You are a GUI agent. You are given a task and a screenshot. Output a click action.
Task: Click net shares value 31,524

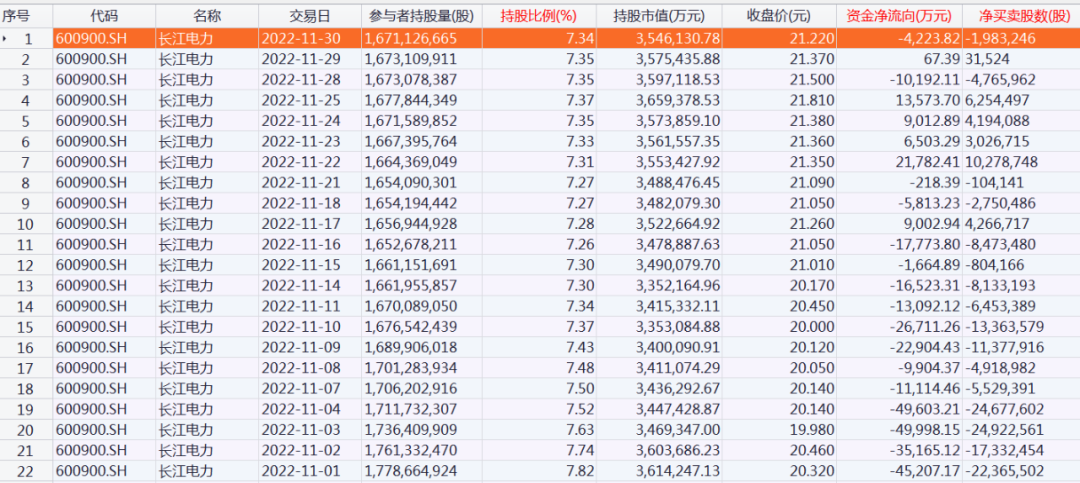click(x=987, y=59)
